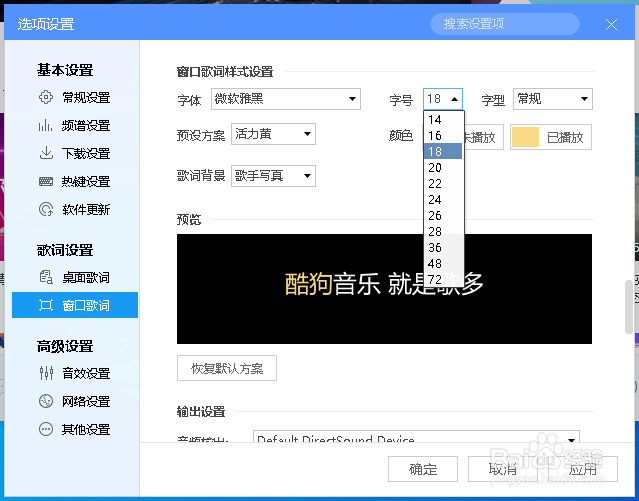Viewport: 639px width, 501px height.
Task: Expand the audio output device dropdown
Action: click(x=416, y=437)
